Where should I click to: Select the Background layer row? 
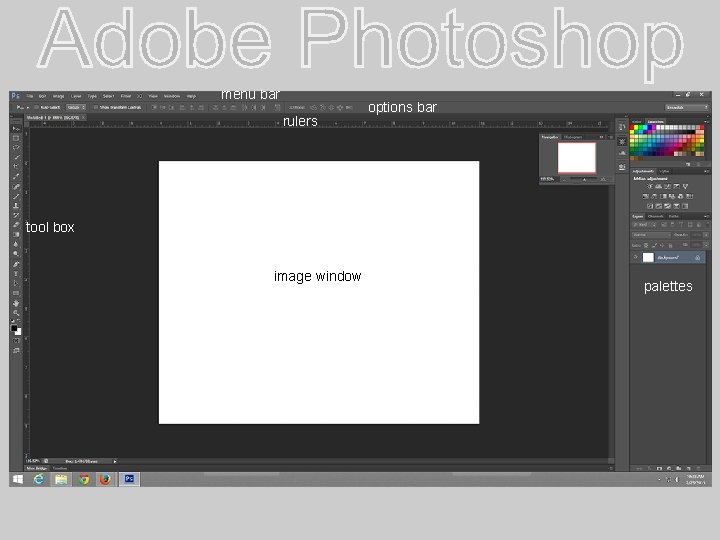tap(669, 258)
